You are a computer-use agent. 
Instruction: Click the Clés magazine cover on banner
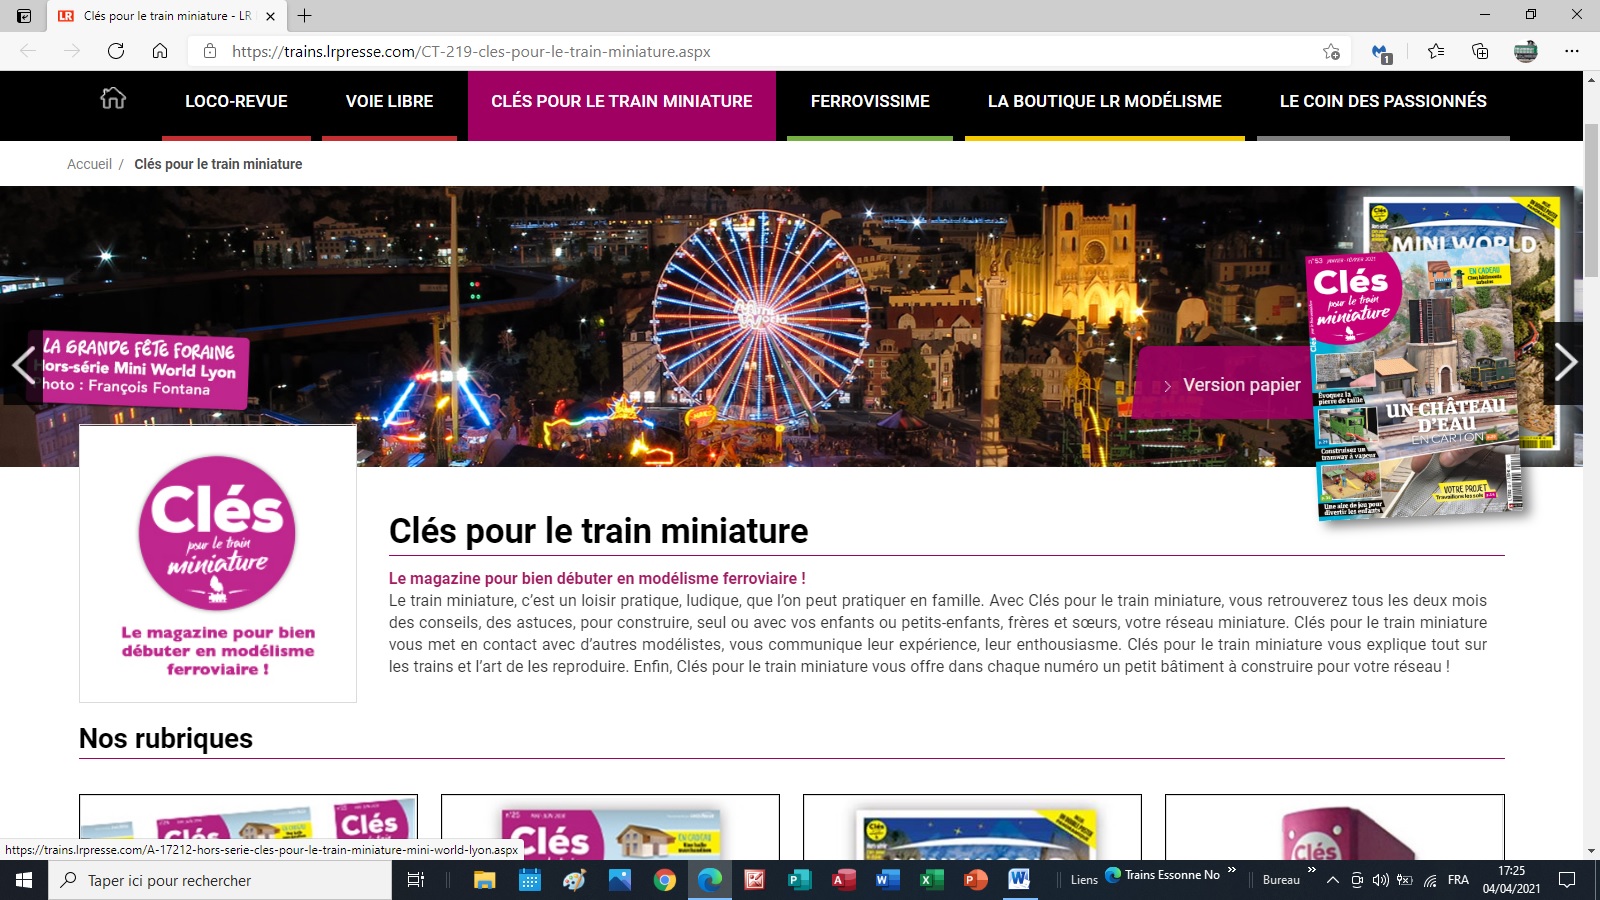[x=1418, y=385]
